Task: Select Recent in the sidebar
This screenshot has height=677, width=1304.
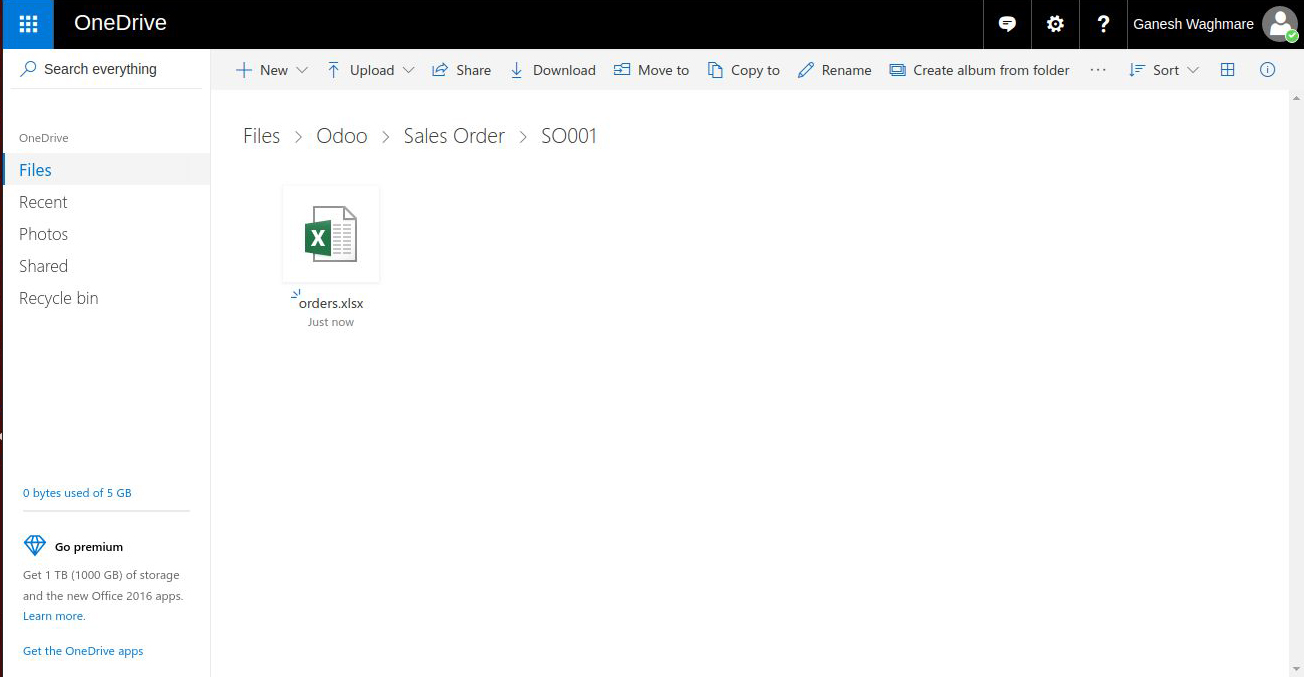Action: (107, 202)
